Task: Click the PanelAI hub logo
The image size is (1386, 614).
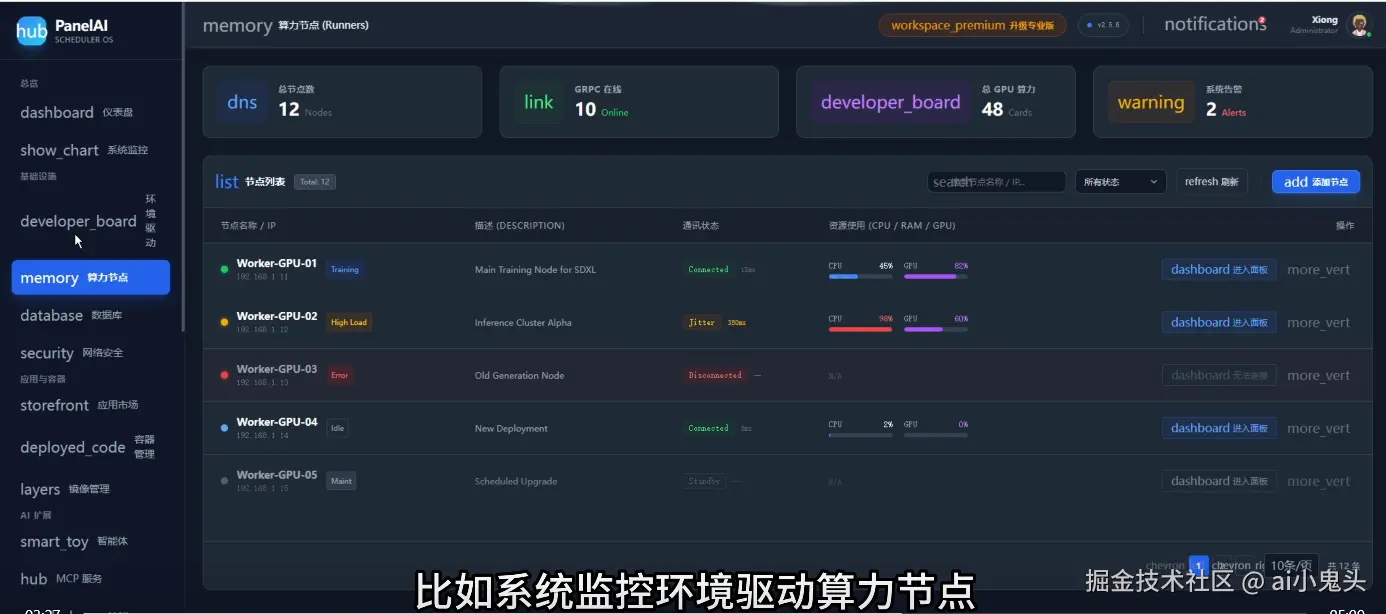Action: pyautogui.click(x=32, y=31)
